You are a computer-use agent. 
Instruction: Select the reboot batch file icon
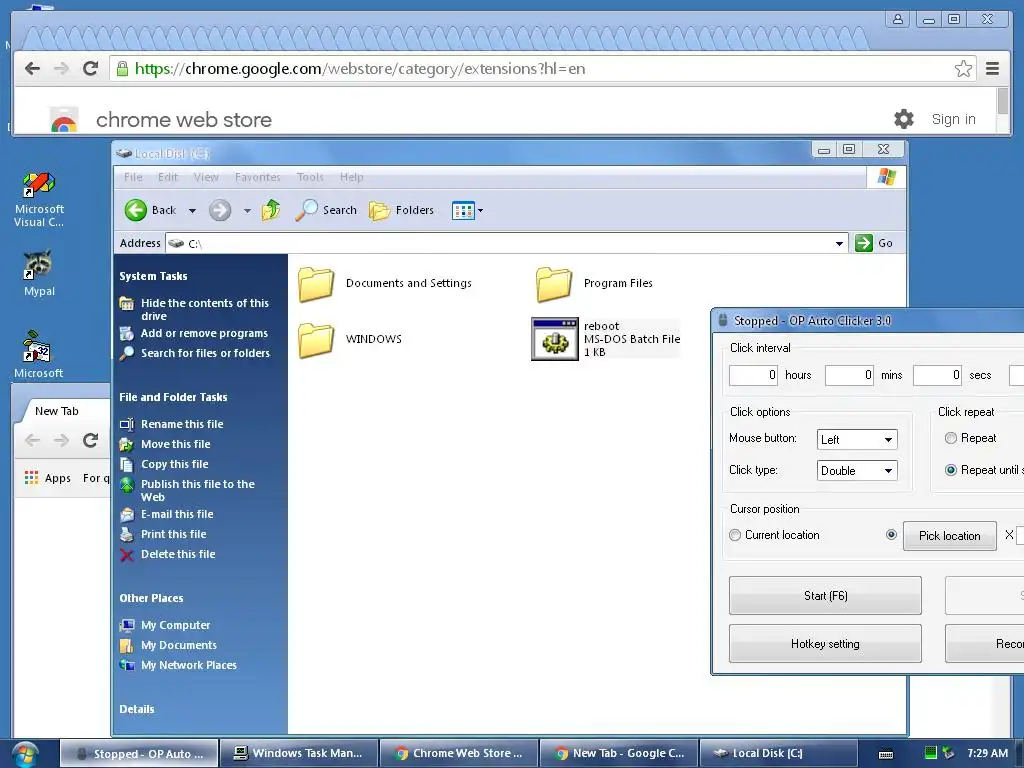554,339
